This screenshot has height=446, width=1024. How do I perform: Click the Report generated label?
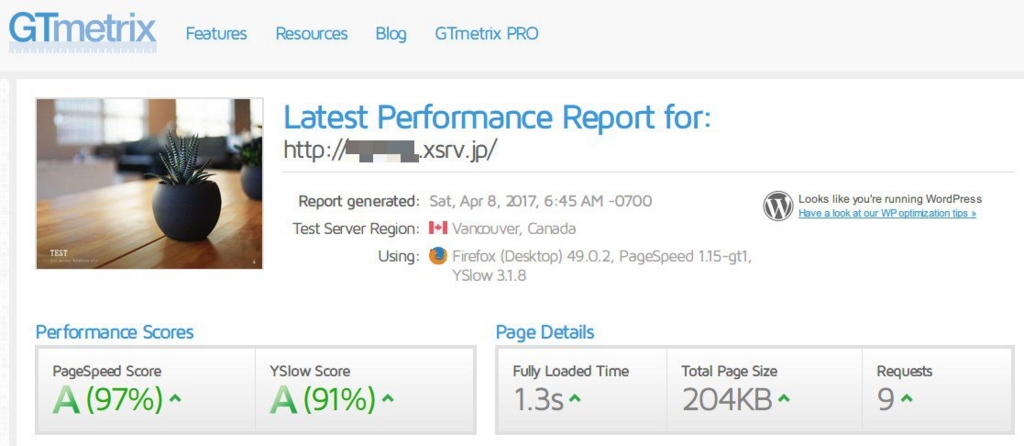359,200
